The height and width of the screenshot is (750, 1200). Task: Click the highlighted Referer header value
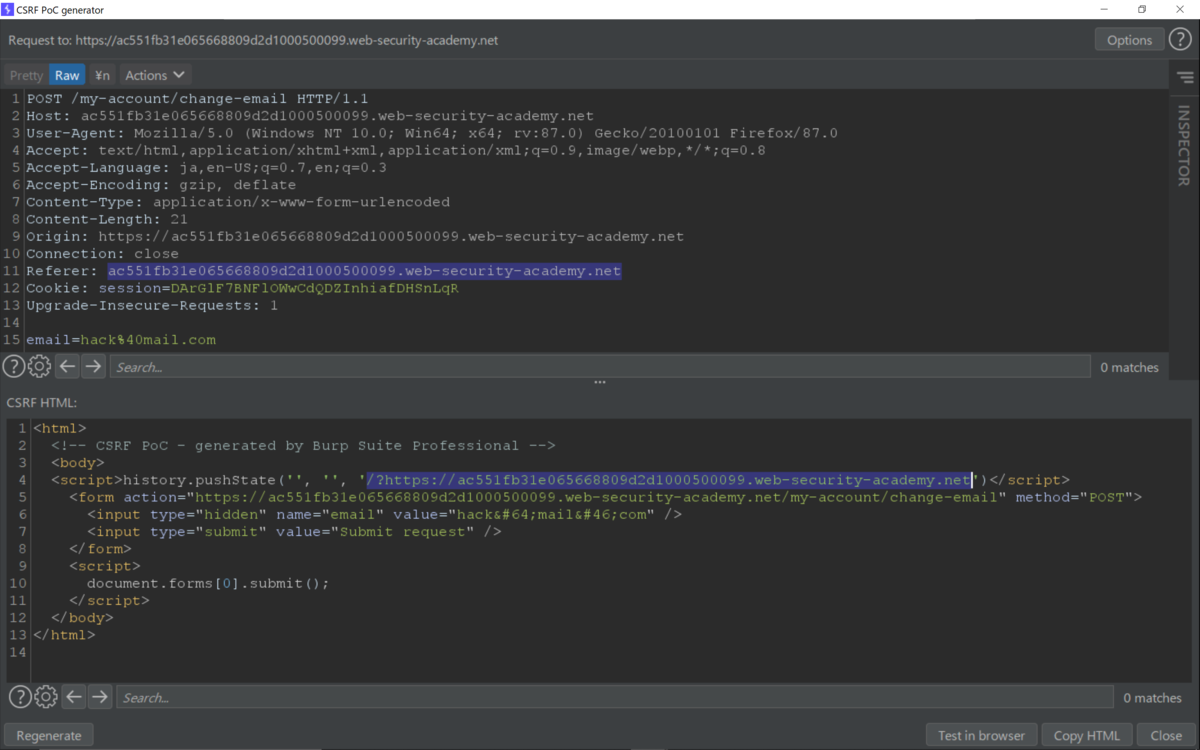(x=364, y=271)
